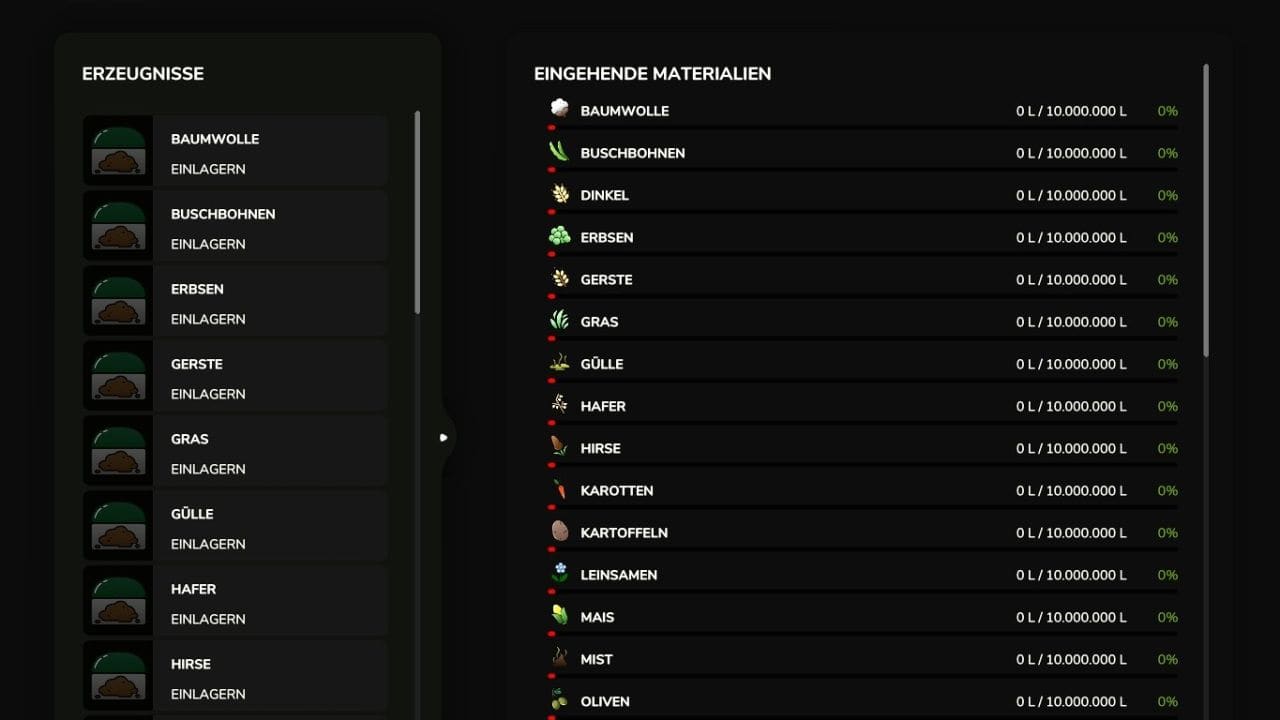Select Baumwolle Einlagern production entry
Viewport: 1280px width, 720px height.
click(x=270, y=151)
